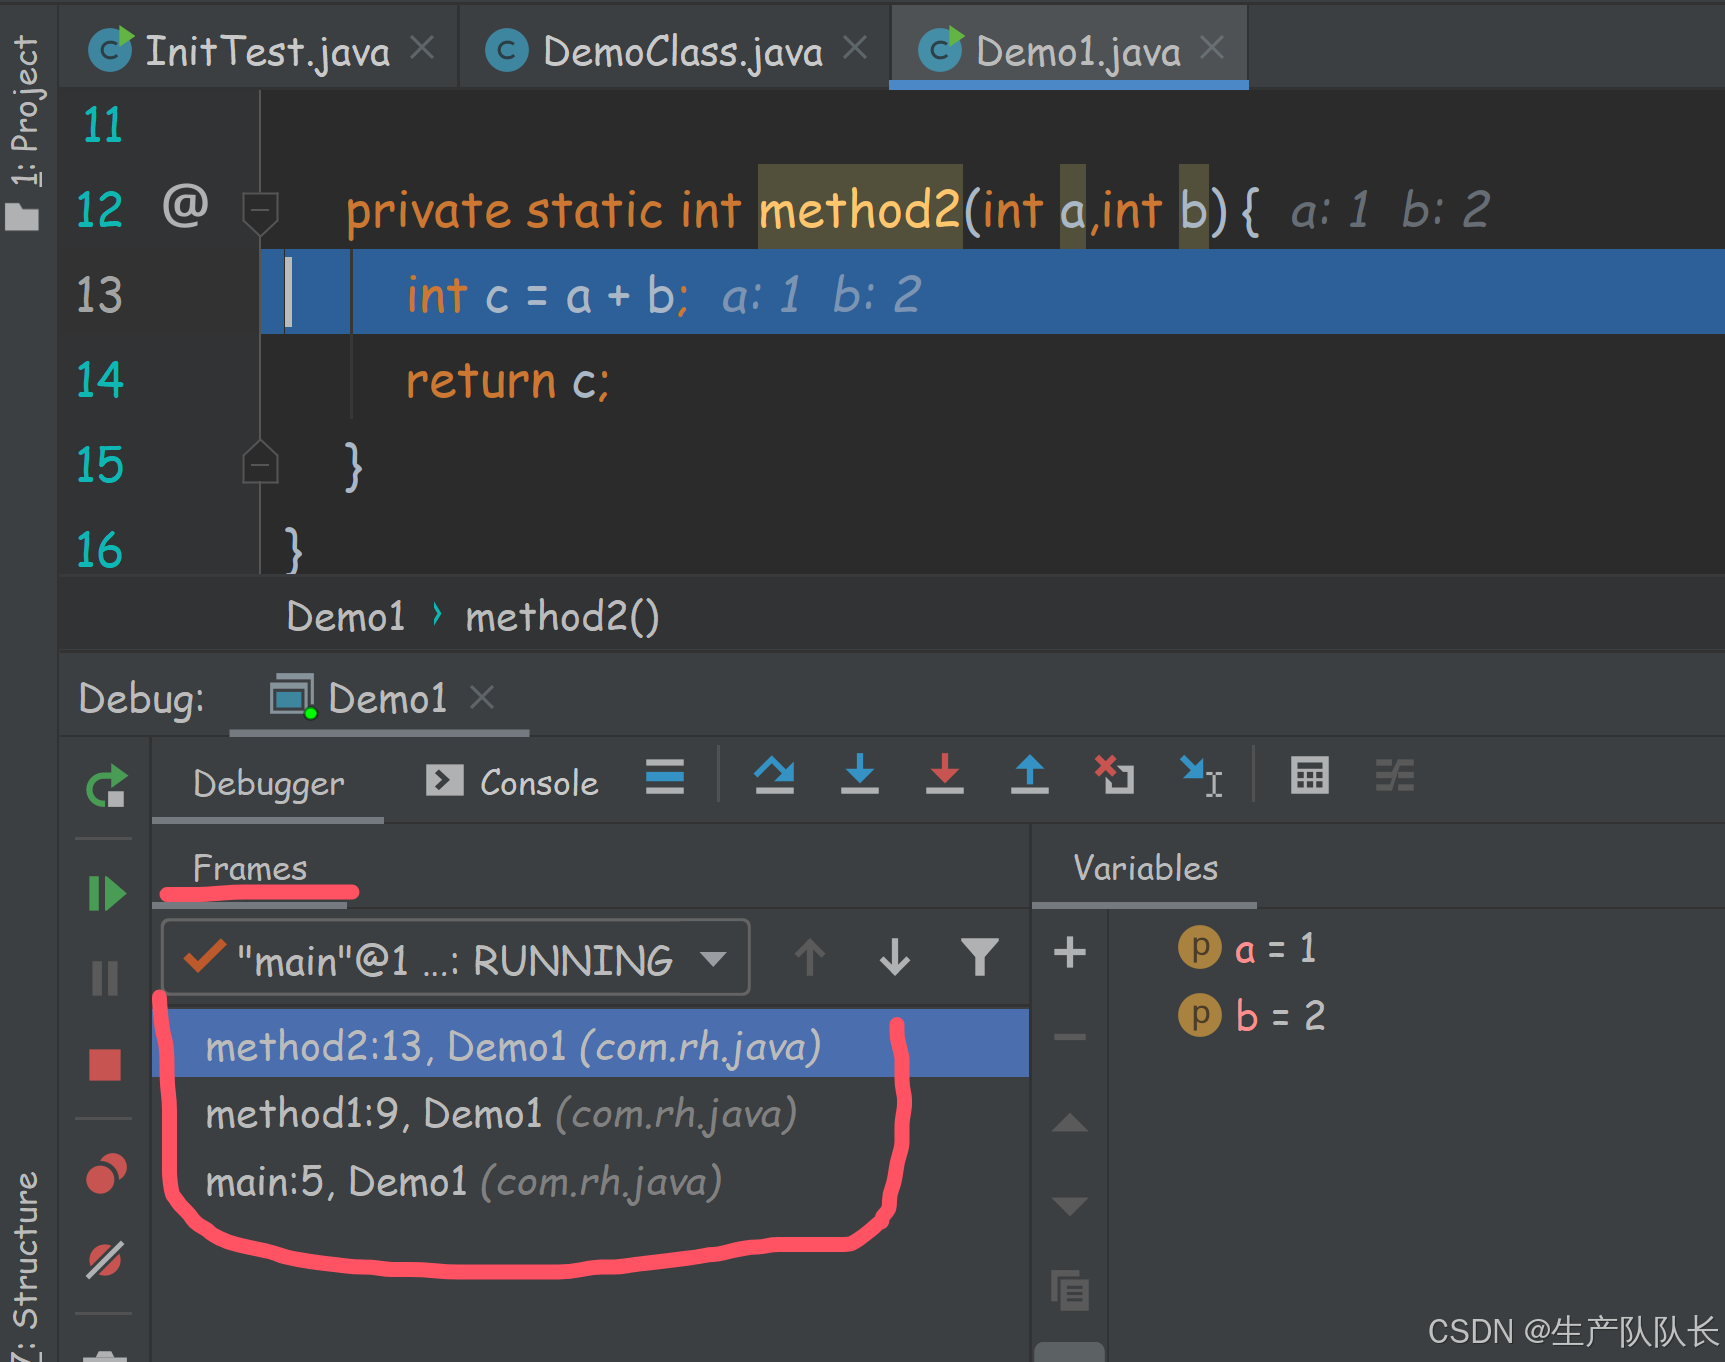Click the method2 method name on line 12

click(x=860, y=210)
